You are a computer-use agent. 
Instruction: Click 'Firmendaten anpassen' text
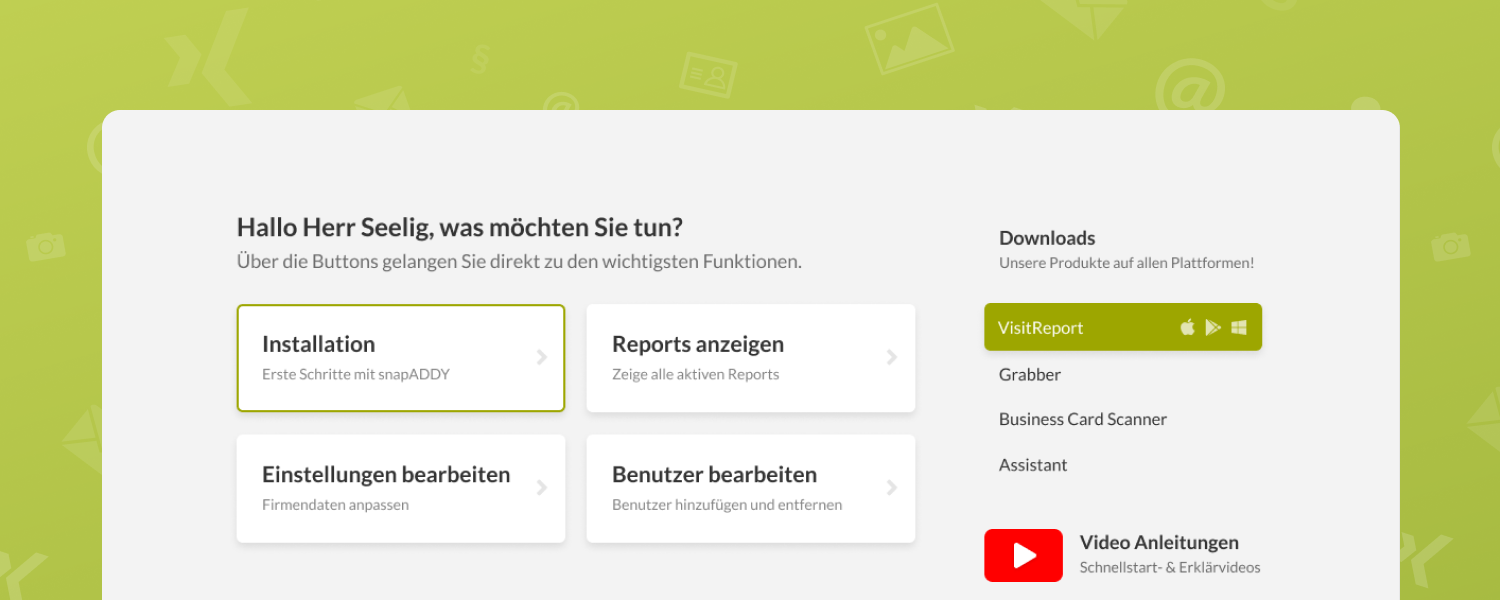coord(335,505)
